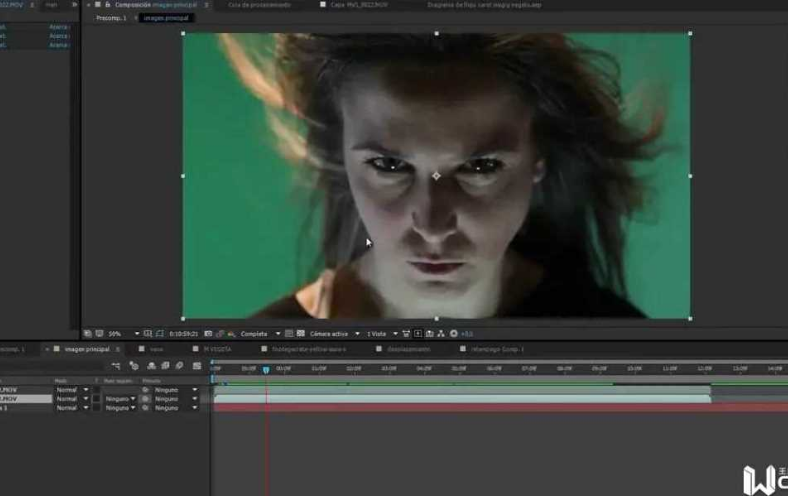Enable motion blur icon in timeline header
The width and height of the screenshot is (788, 496).
179,366
